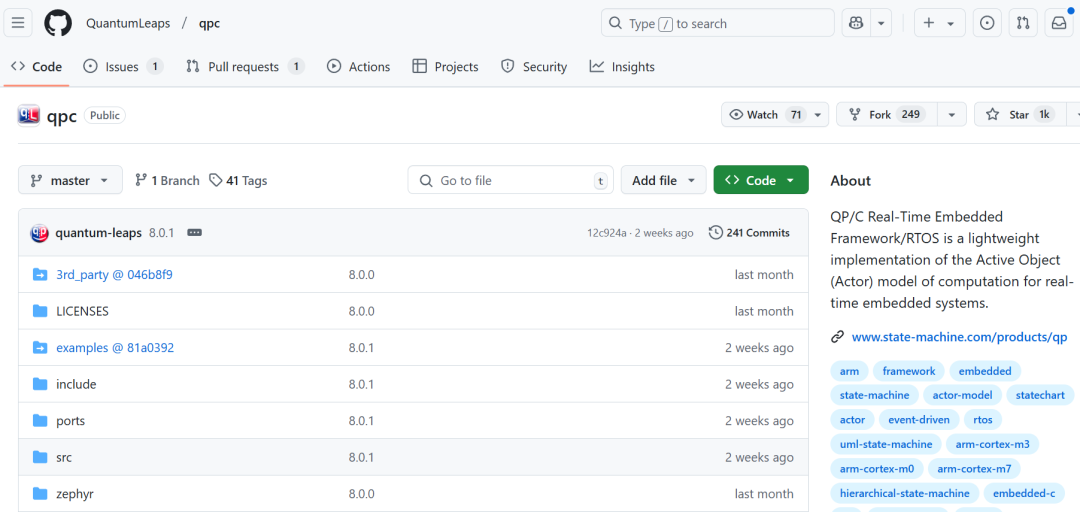The width and height of the screenshot is (1080, 512).
Task: Select the hierarchical-state-machine topic tag
Action: click(904, 493)
